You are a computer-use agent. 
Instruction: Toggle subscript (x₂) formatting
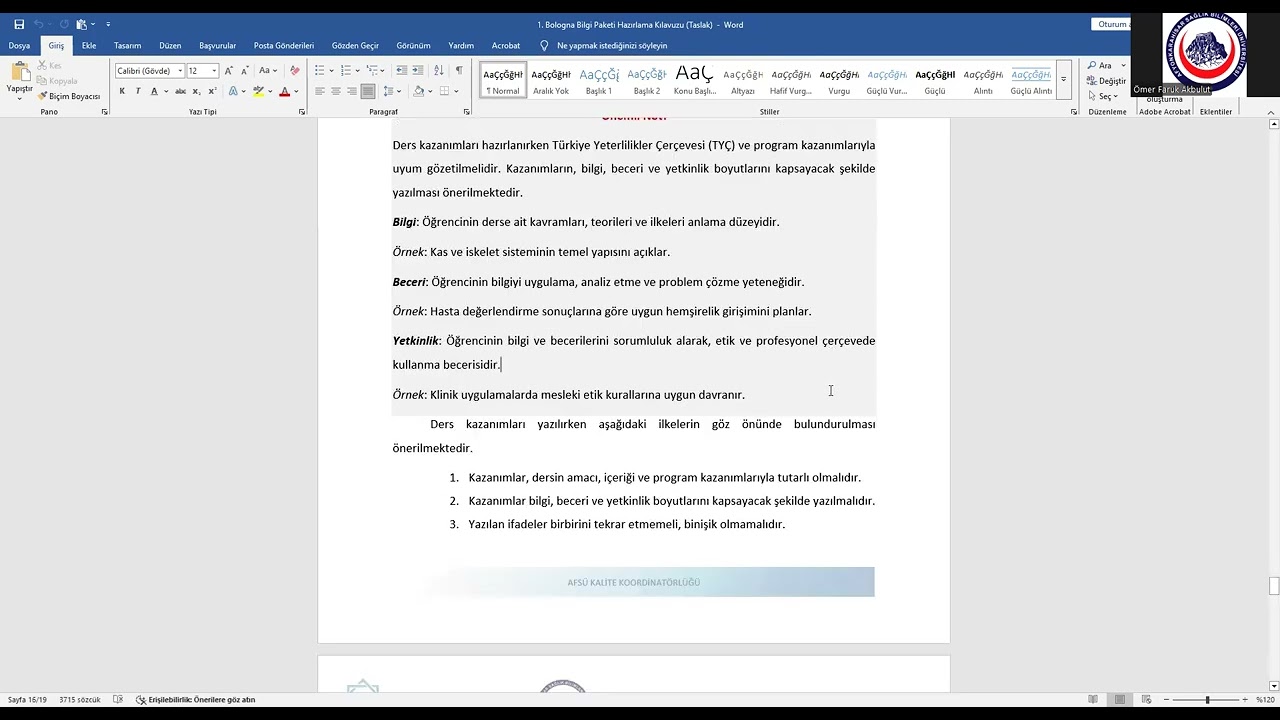[x=197, y=91]
